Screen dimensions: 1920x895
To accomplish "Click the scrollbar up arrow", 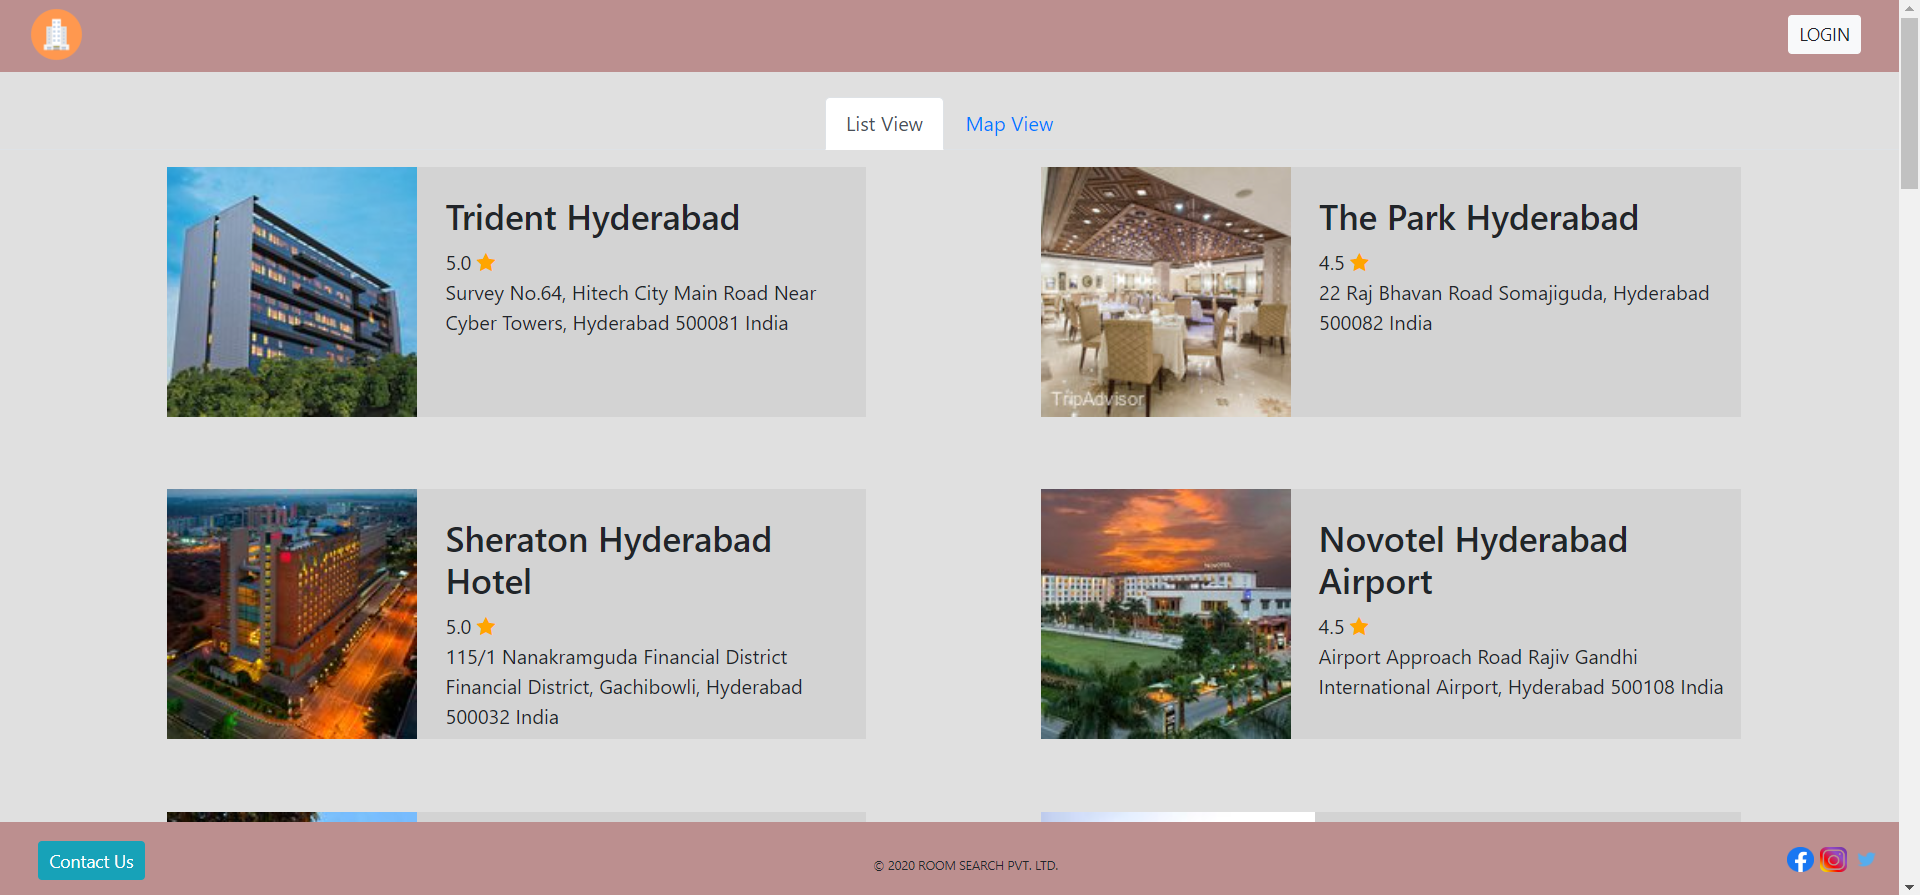I will pyautogui.click(x=1909, y=8).
